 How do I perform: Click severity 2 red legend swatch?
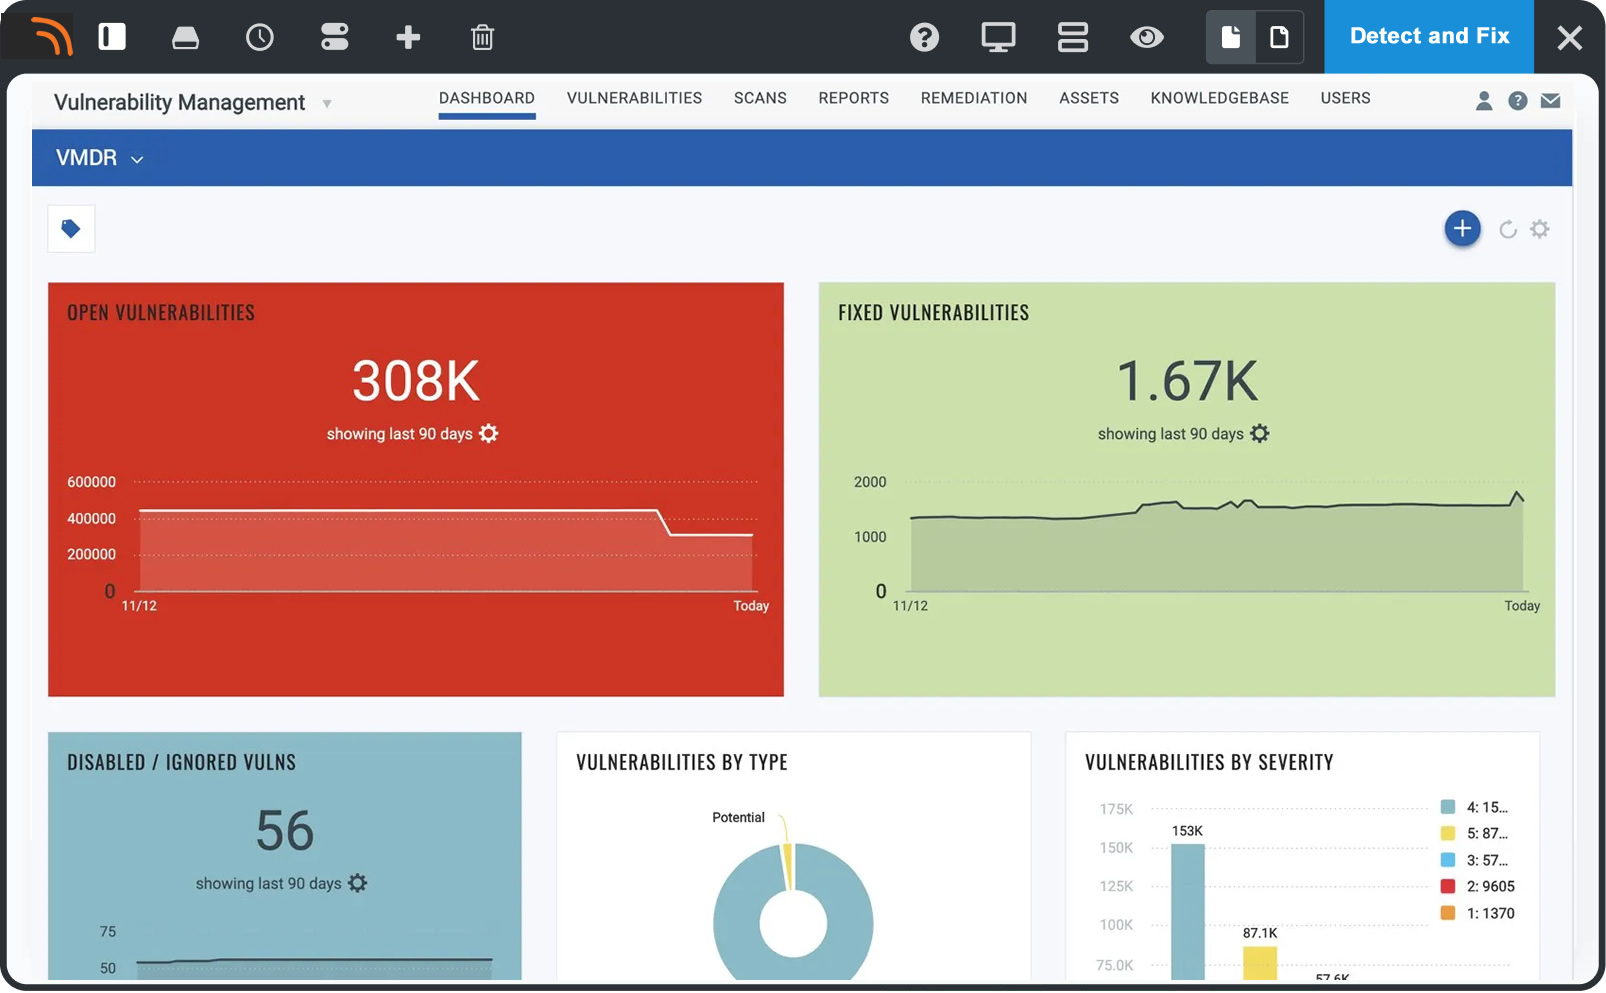[1447, 886]
